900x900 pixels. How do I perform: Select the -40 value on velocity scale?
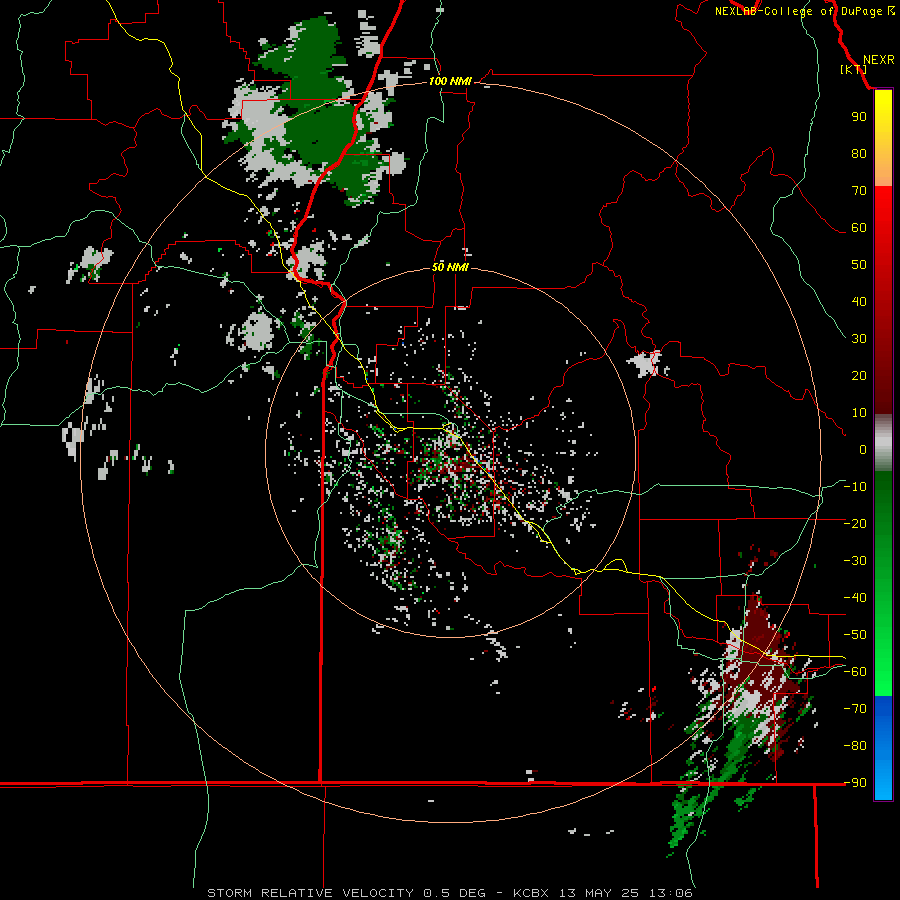[x=855, y=598]
